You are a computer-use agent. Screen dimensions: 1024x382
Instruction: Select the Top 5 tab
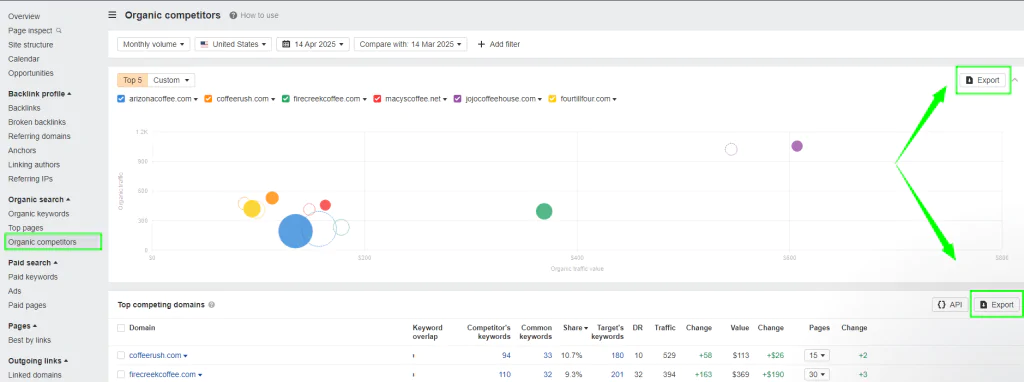coord(133,80)
